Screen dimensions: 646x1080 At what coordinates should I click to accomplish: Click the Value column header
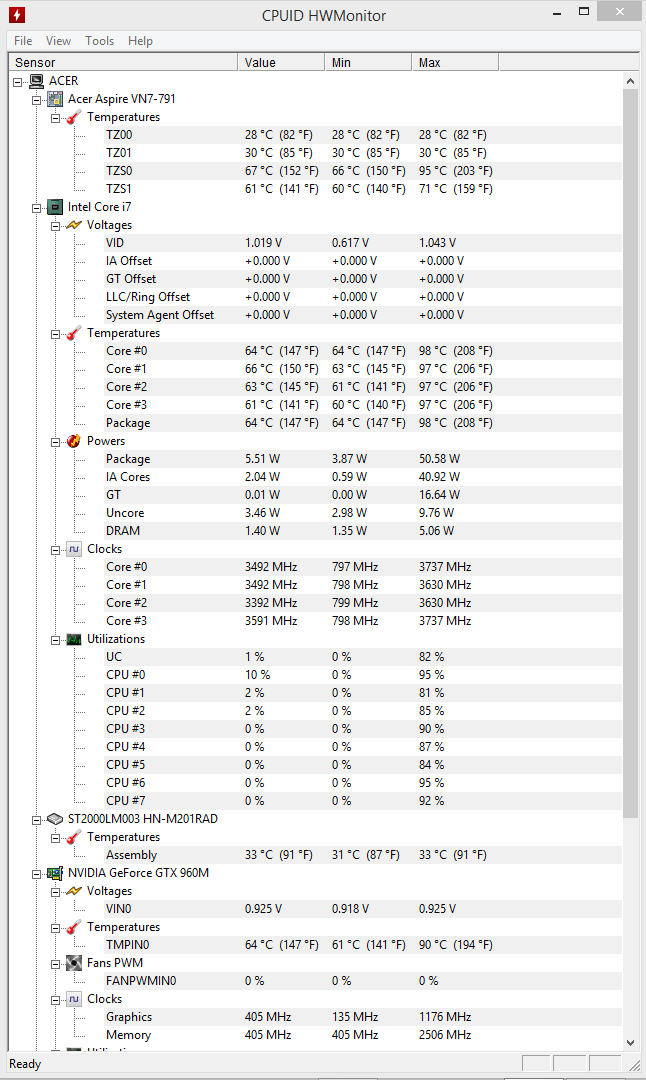click(x=281, y=63)
